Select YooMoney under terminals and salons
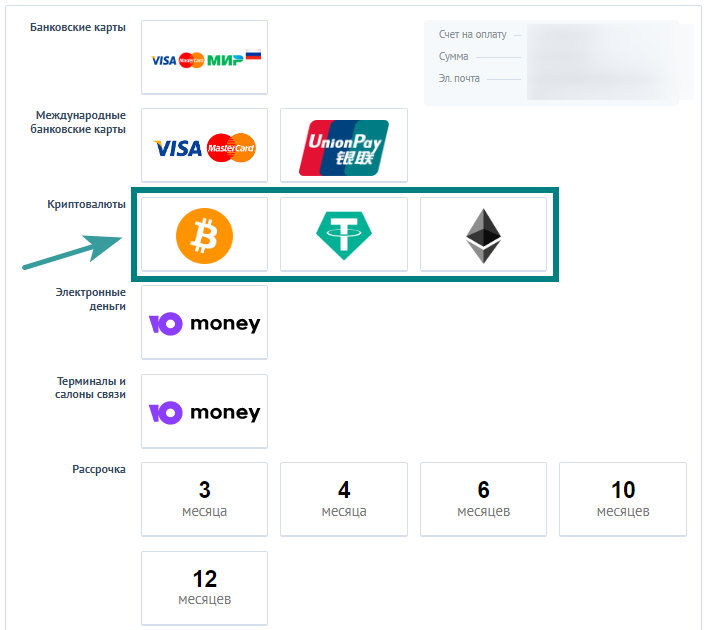 point(204,411)
